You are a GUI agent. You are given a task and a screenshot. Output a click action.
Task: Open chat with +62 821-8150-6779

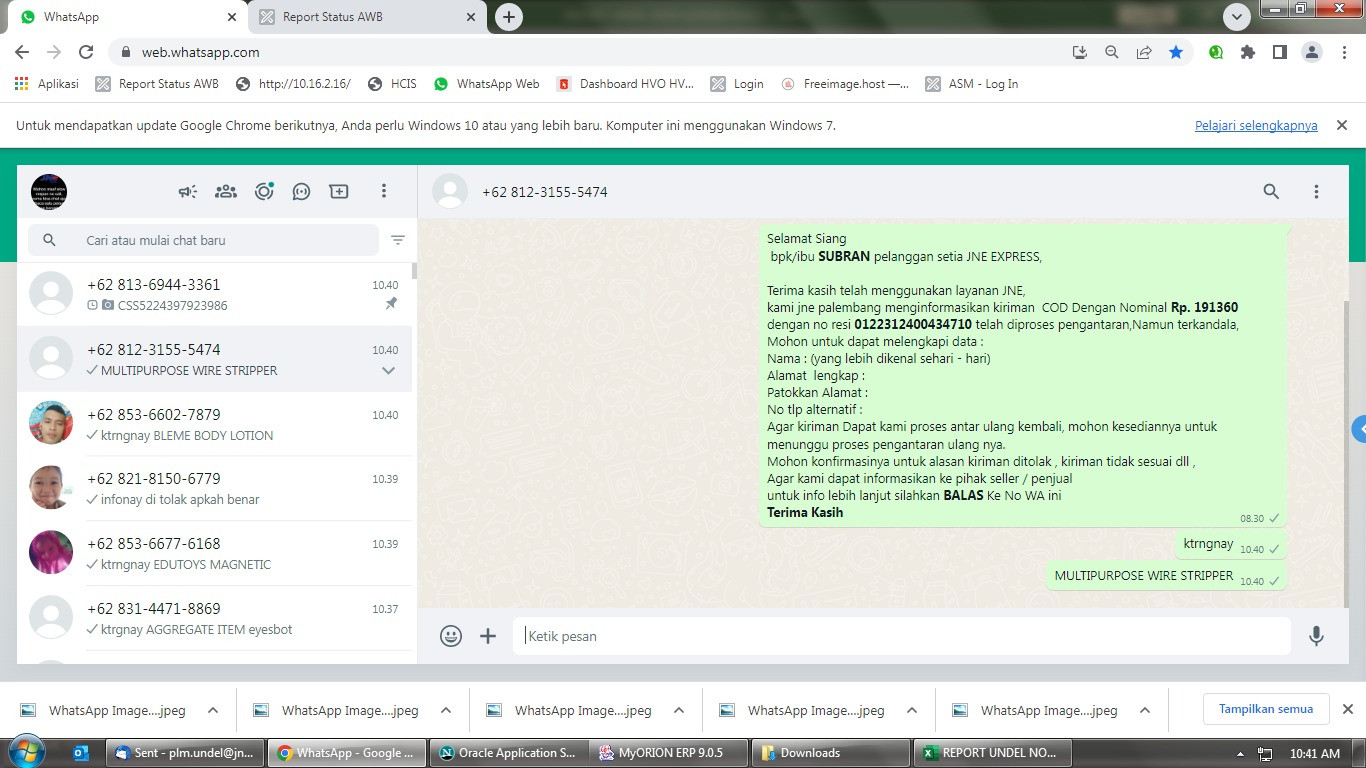pos(214,488)
